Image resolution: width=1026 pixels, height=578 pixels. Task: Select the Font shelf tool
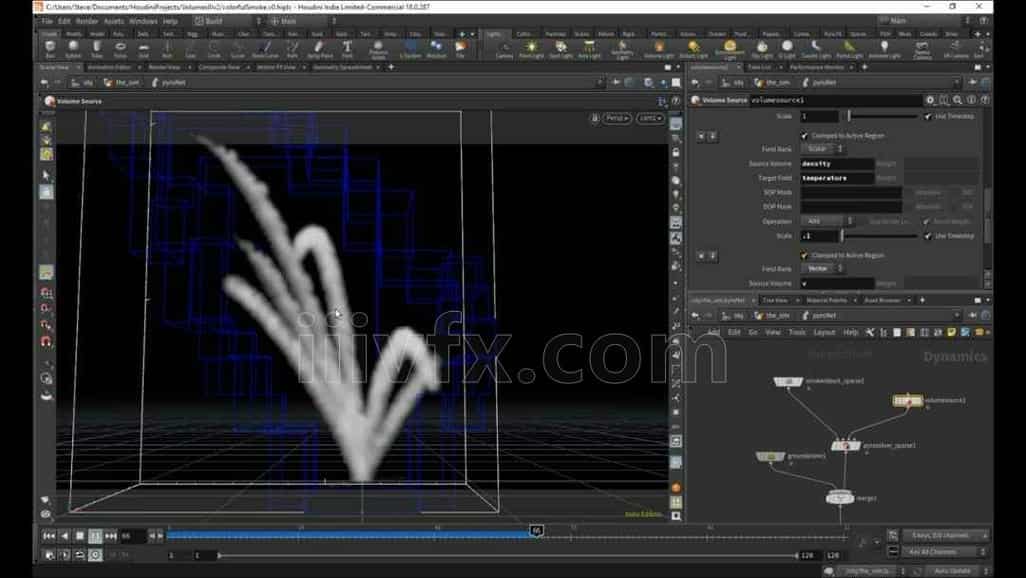point(347,48)
